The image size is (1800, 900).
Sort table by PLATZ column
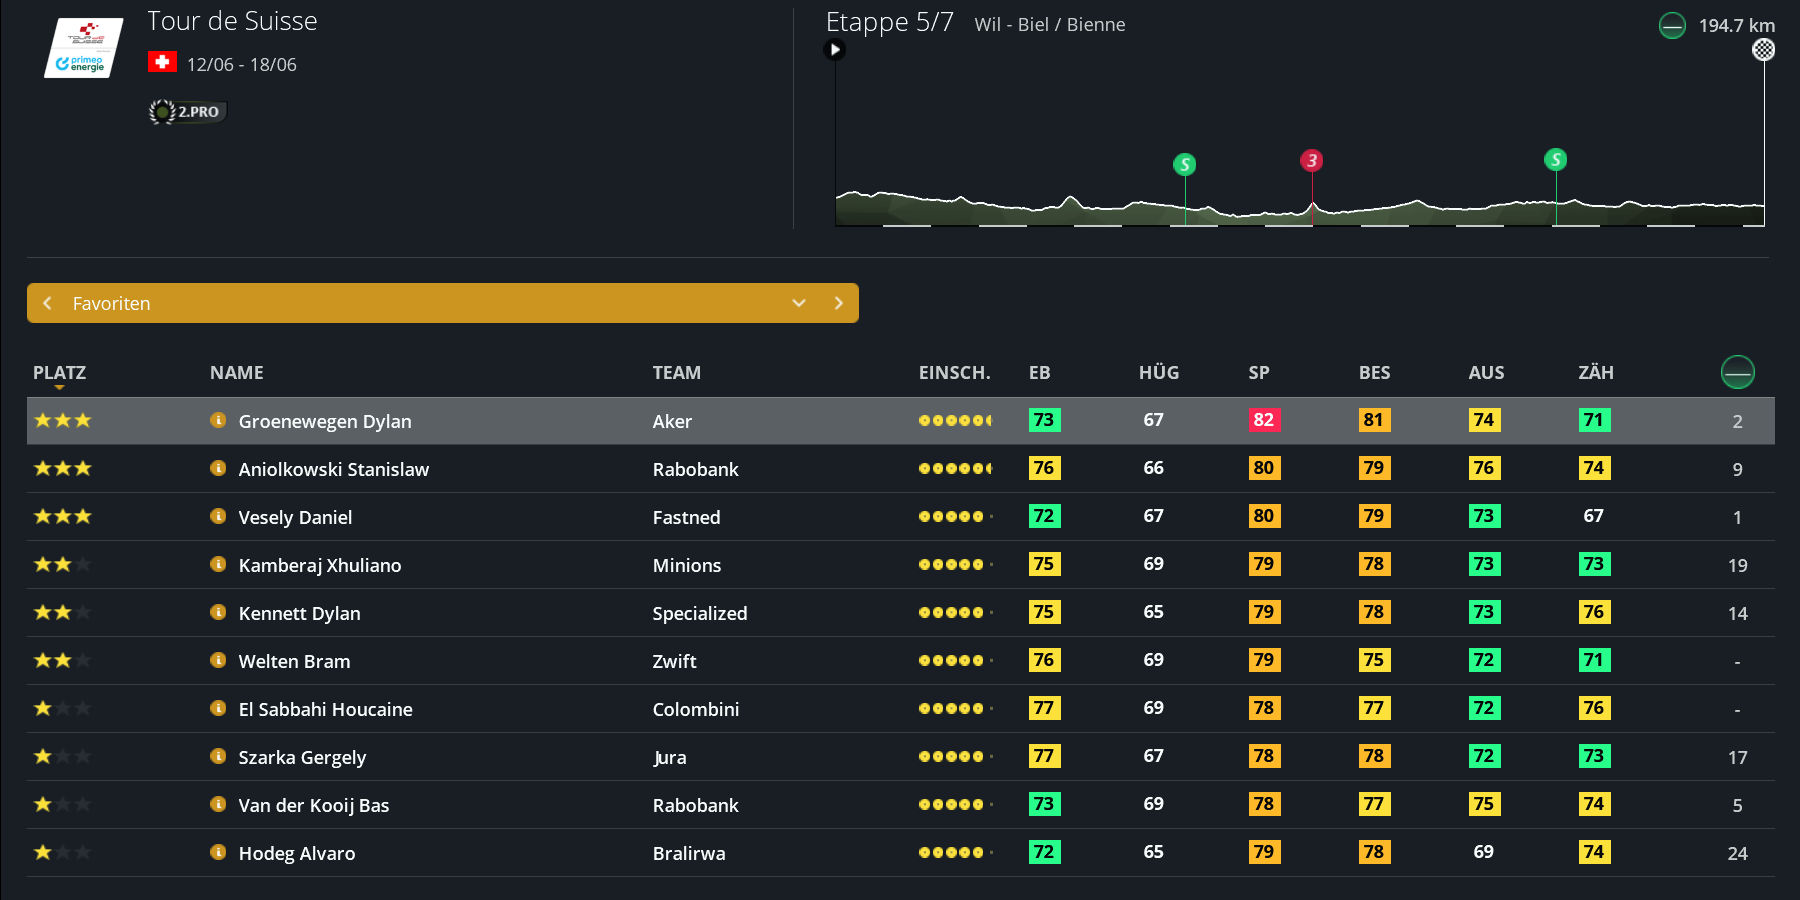59,373
